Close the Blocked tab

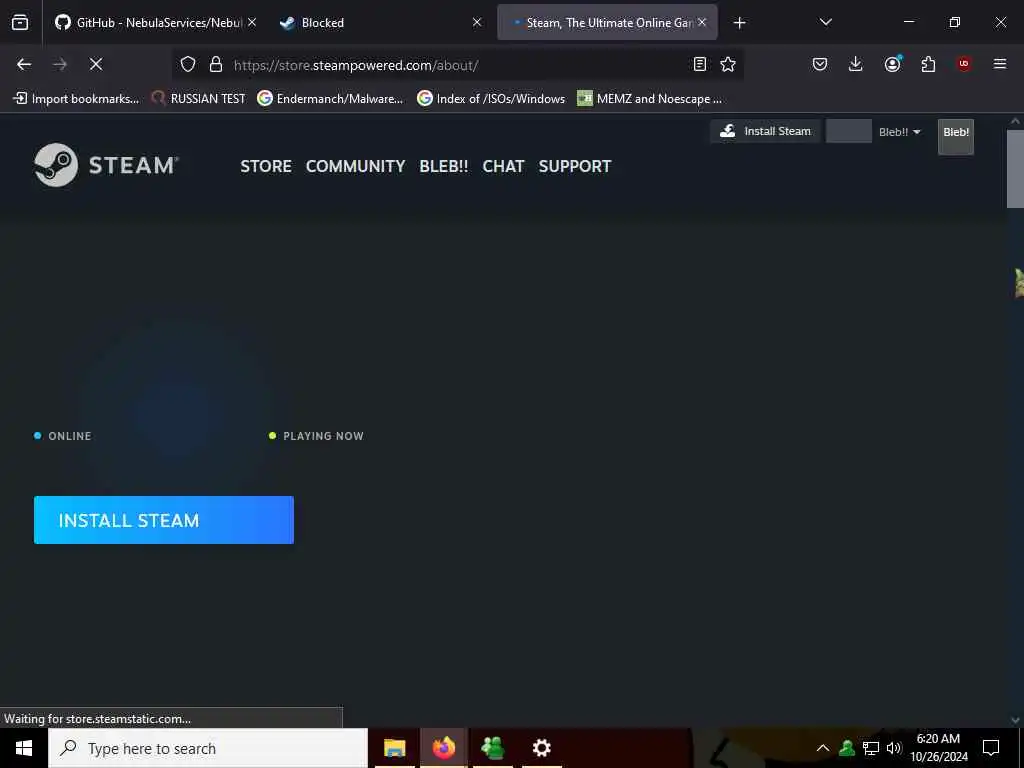(477, 22)
